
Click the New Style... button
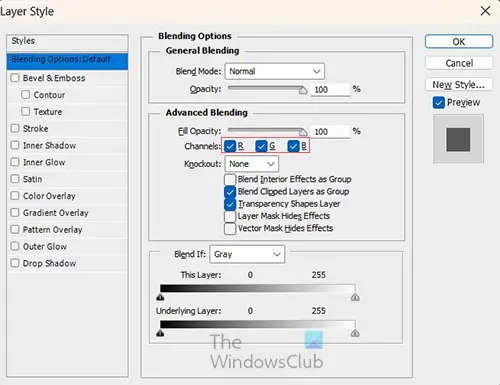(459, 85)
